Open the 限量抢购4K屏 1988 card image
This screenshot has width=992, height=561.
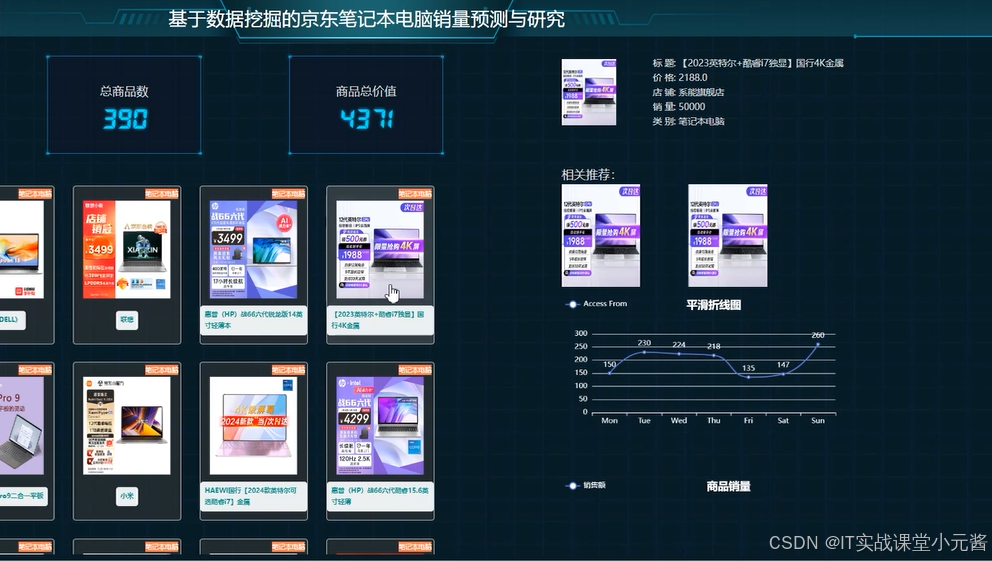click(380, 249)
